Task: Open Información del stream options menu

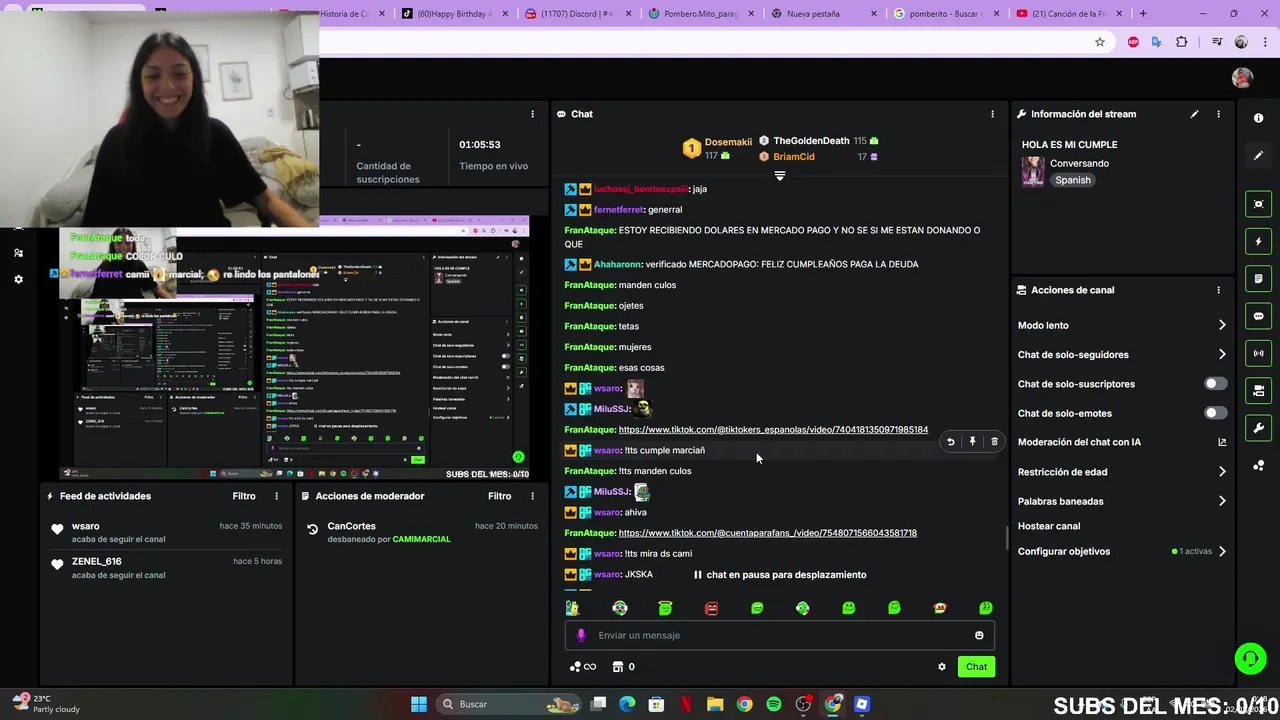Action: [x=1218, y=114]
